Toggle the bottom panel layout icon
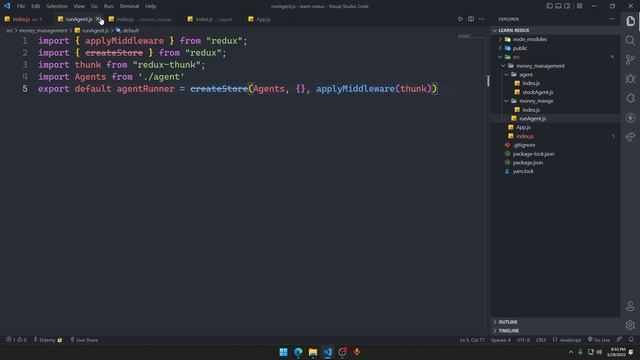Image resolution: width=640 pixels, height=360 pixels. pos(558,6)
